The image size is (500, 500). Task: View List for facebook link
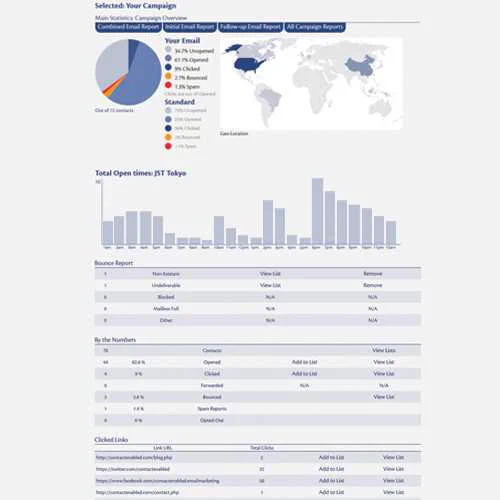(393, 481)
